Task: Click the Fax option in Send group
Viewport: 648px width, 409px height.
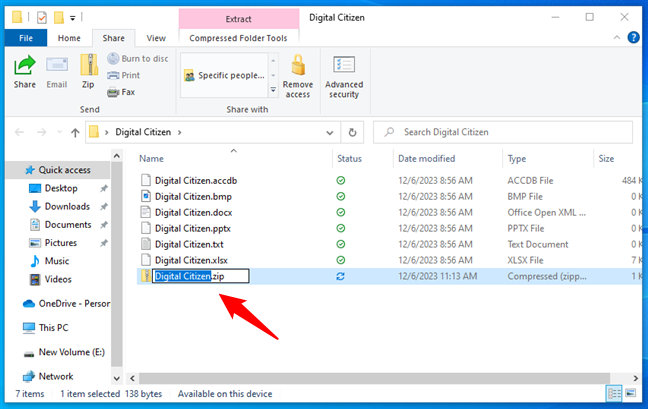Action: [x=121, y=92]
